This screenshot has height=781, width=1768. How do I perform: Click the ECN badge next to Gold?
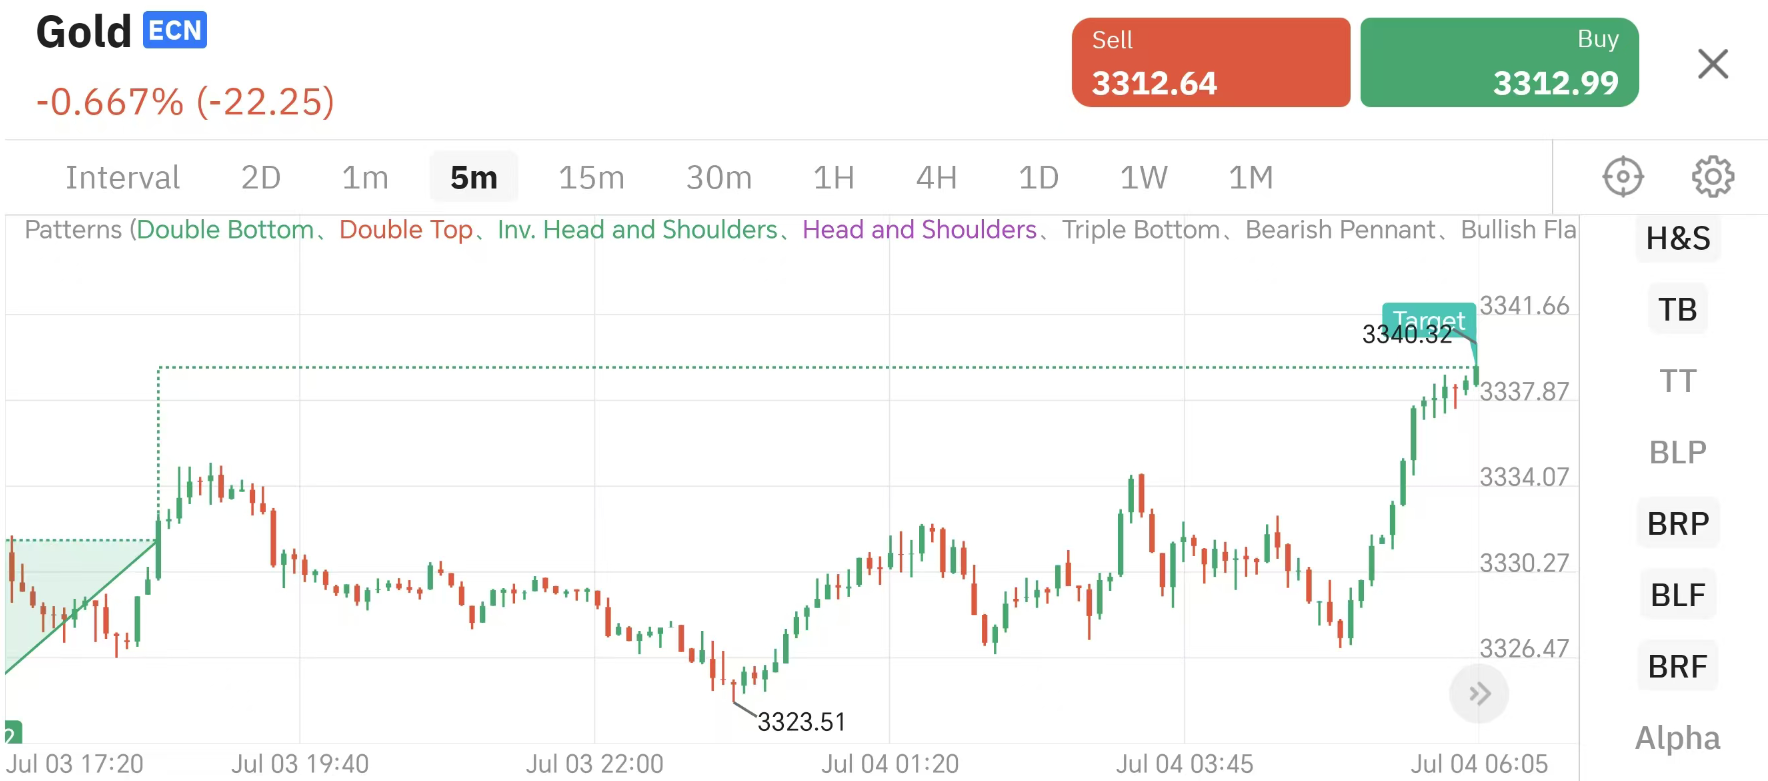(175, 30)
